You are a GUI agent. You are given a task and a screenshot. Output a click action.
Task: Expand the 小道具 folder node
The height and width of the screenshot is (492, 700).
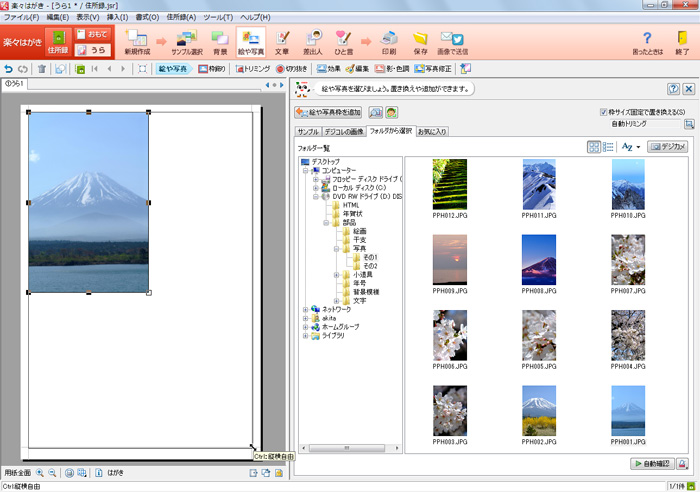click(337, 274)
